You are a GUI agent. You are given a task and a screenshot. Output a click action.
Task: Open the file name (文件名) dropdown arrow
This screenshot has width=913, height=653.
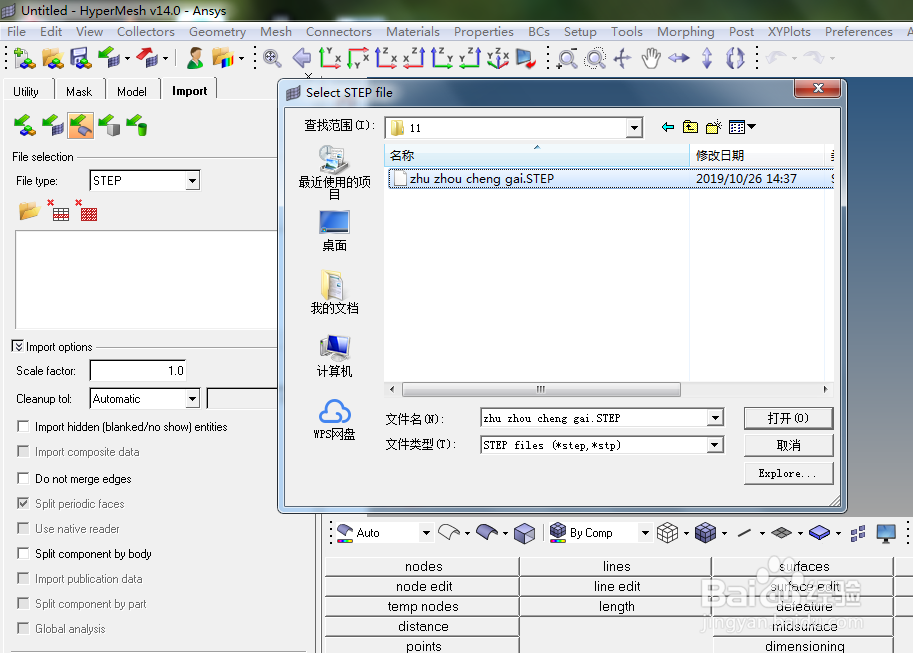click(x=716, y=418)
